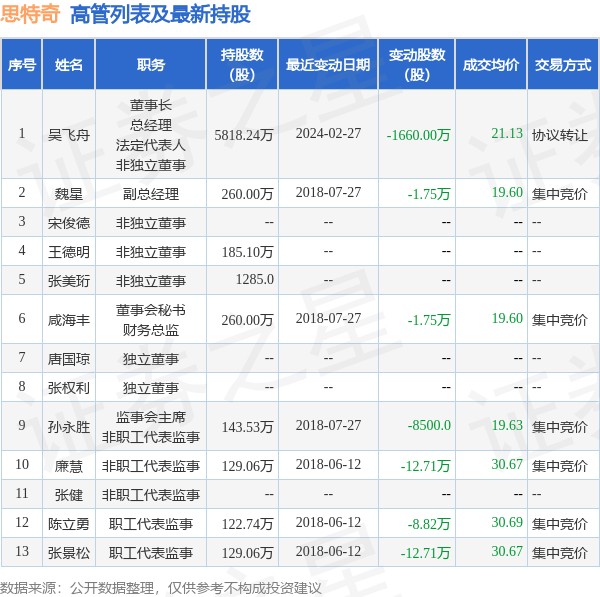The height and width of the screenshot is (597, 600).
Task: Select the name 孙永胜
Action: [68, 426]
